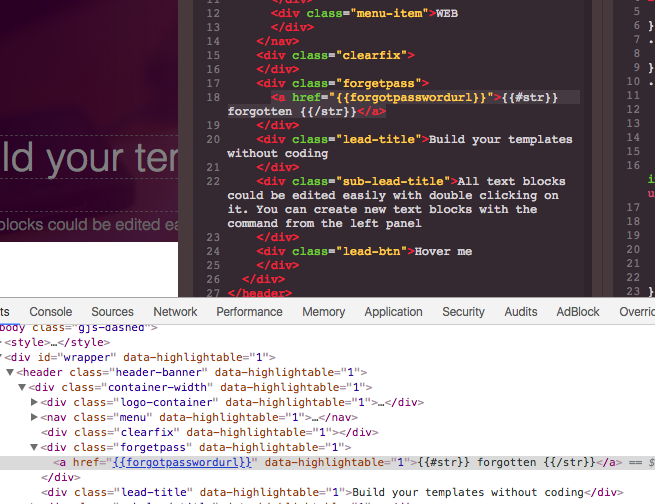Open the Network tab
The image size is (655, 504).
pyautogui.click(x=175, y=312)
